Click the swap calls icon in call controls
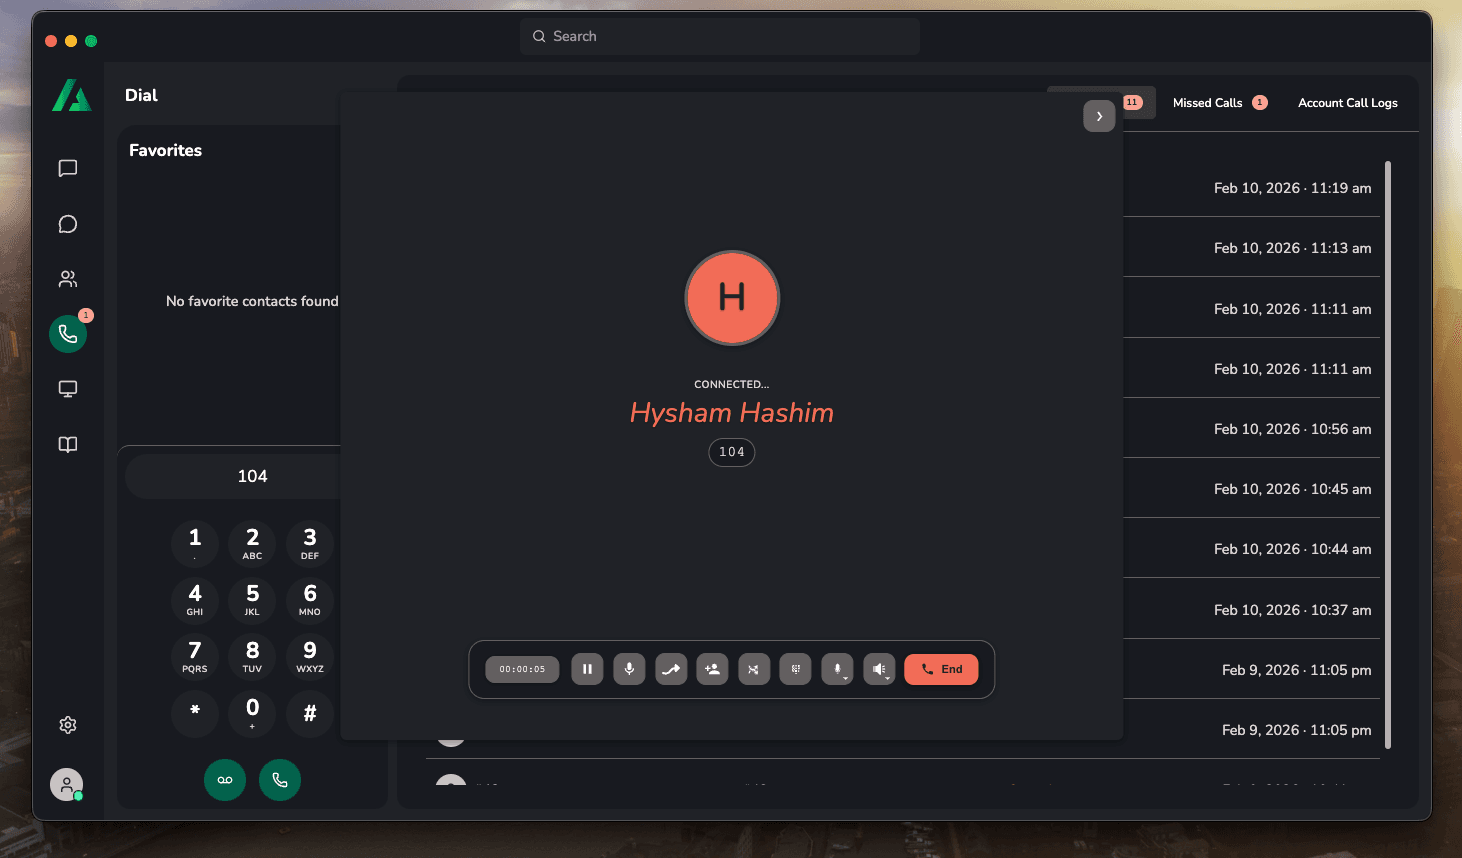The width and height of the screenshot is (1462, 858). coord(754,669)
